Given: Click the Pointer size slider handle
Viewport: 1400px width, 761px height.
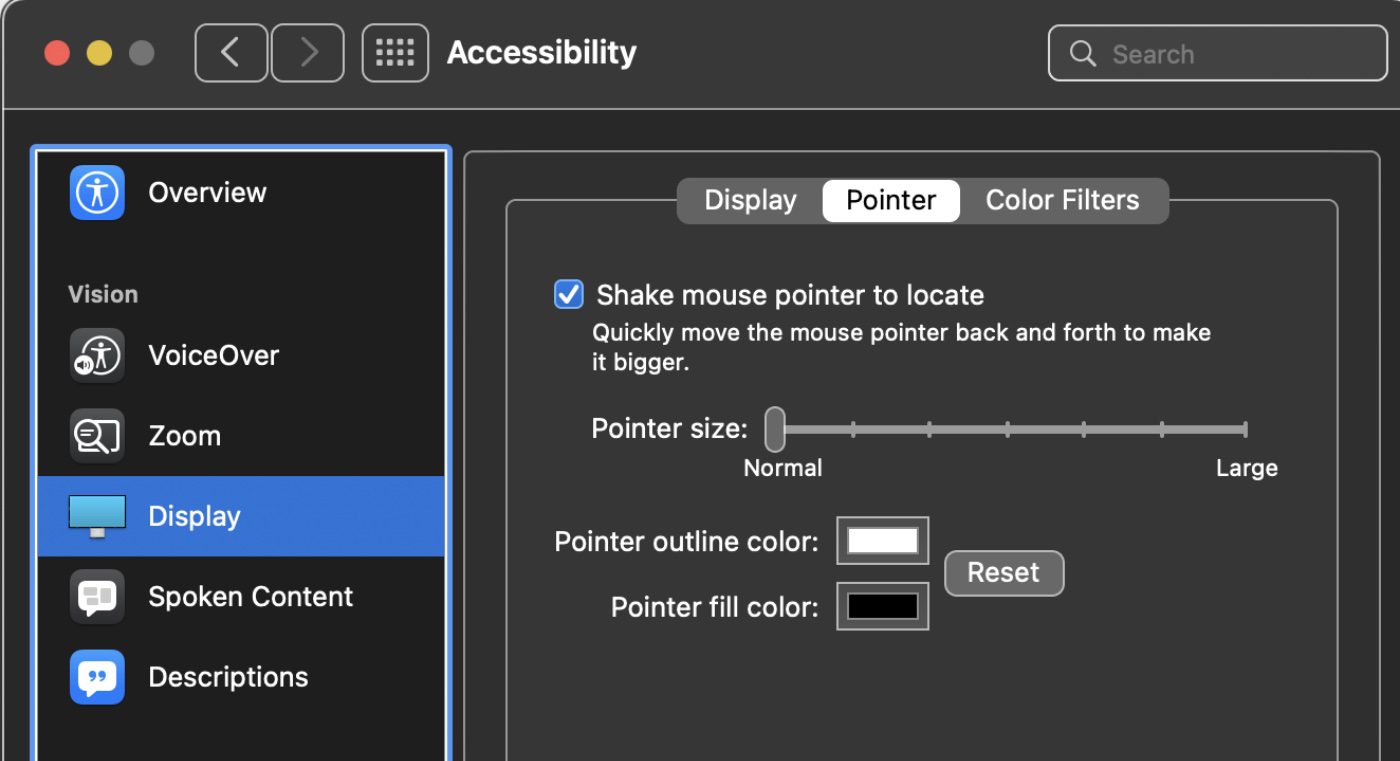Looking at the screenshot, I should point(775,429).
